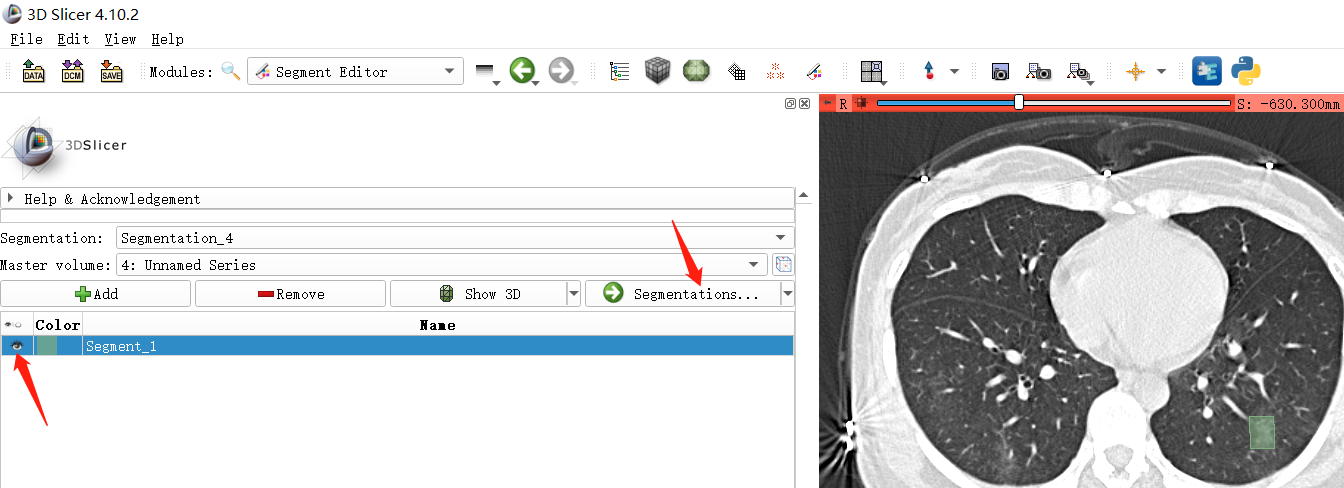Click the eye visibility column header
This screenshot has width=1344, height=488.
point(17,325)
